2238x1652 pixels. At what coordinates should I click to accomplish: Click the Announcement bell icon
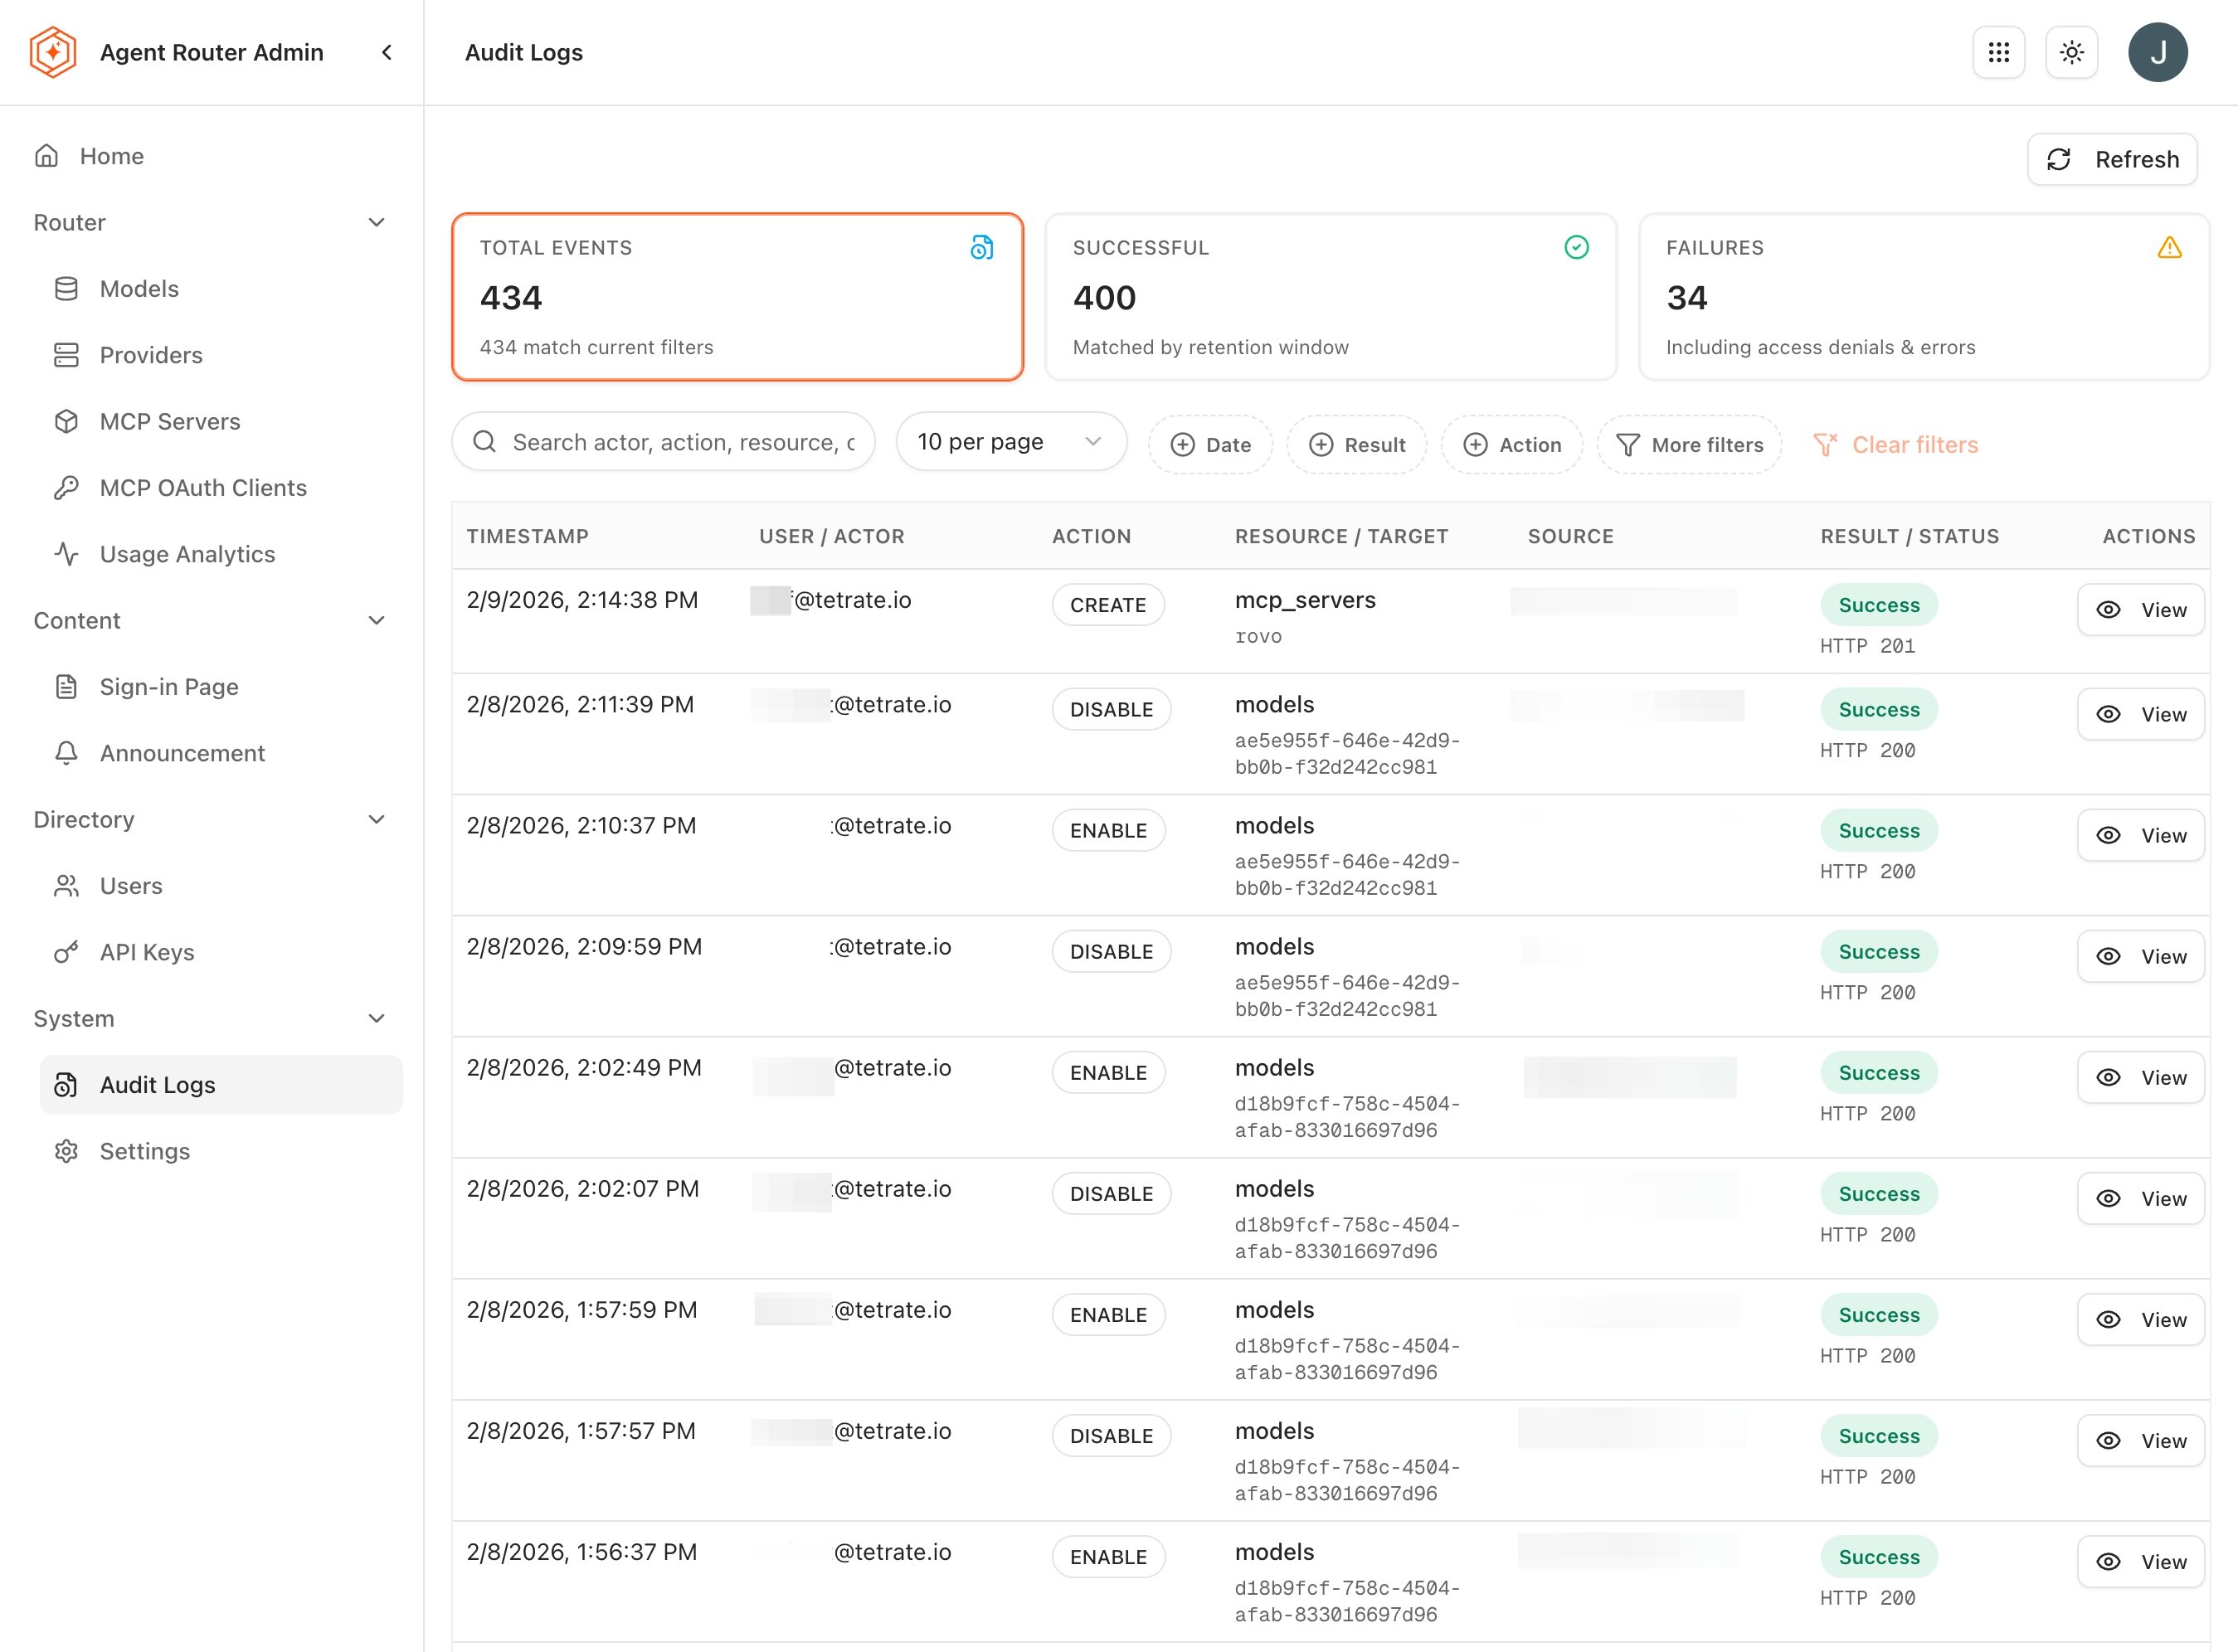(66, 753)
